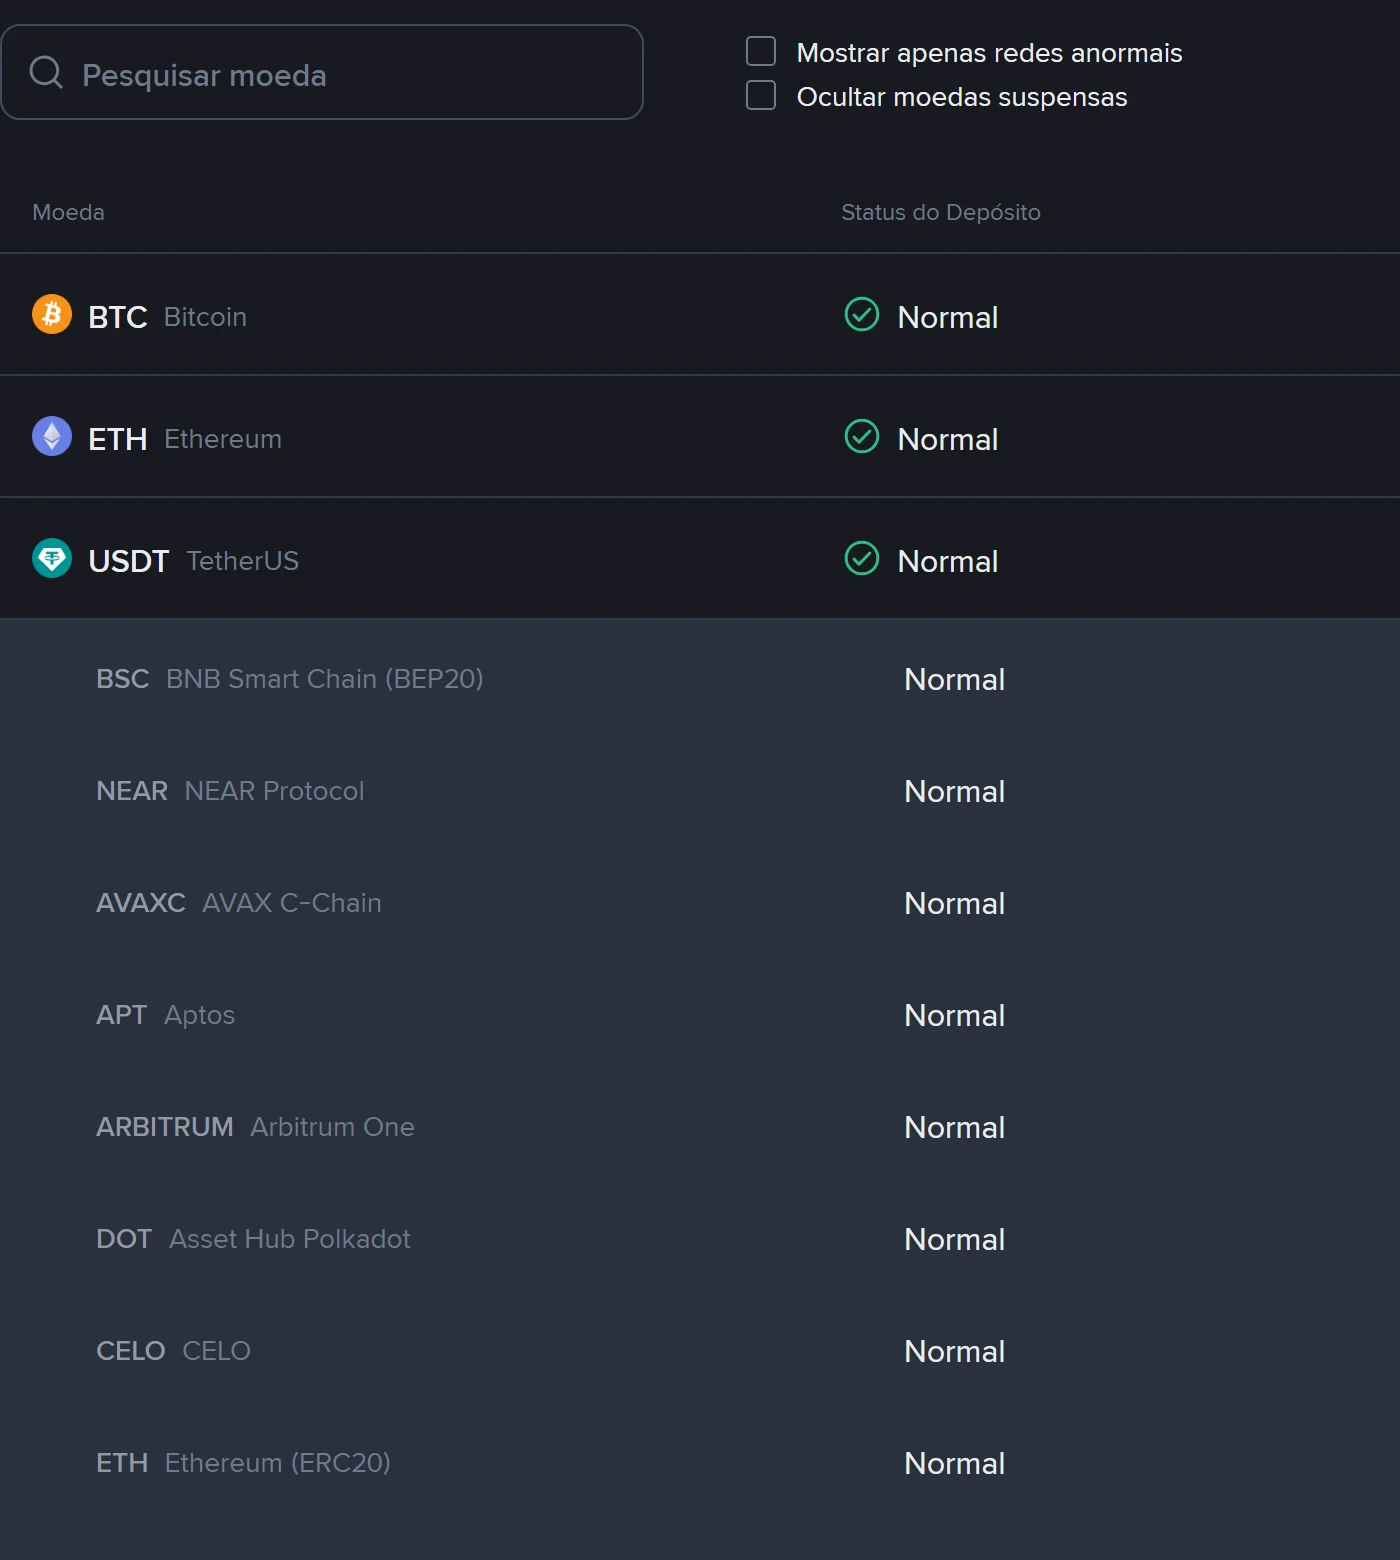This screenshot has width=1400, height=1560.
Task: Focus the Pesquisar moeda search field
Action: pyautogui.click(x=322, y=72)
